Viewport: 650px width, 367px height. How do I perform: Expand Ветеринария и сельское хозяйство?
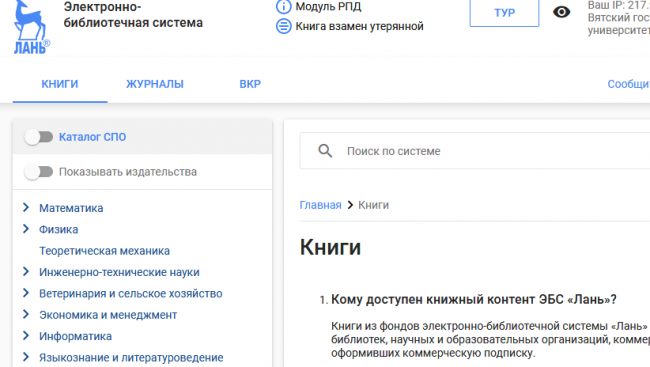26,293
